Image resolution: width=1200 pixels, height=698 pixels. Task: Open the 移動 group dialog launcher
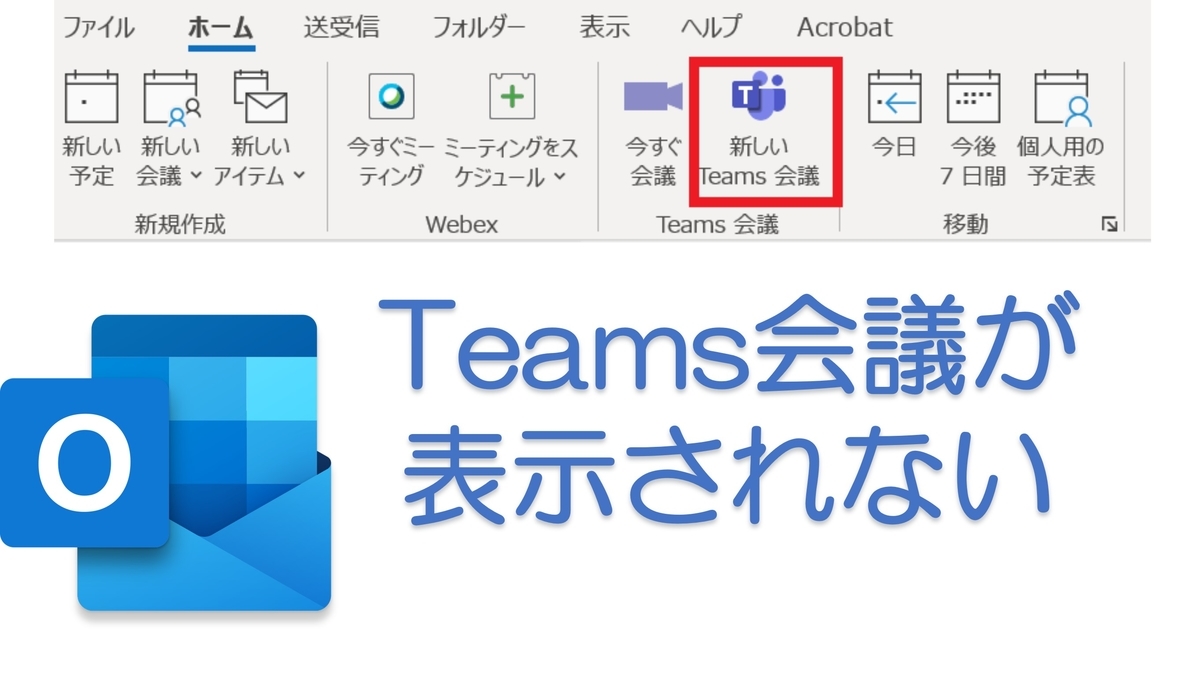[x=1108, y=225]
